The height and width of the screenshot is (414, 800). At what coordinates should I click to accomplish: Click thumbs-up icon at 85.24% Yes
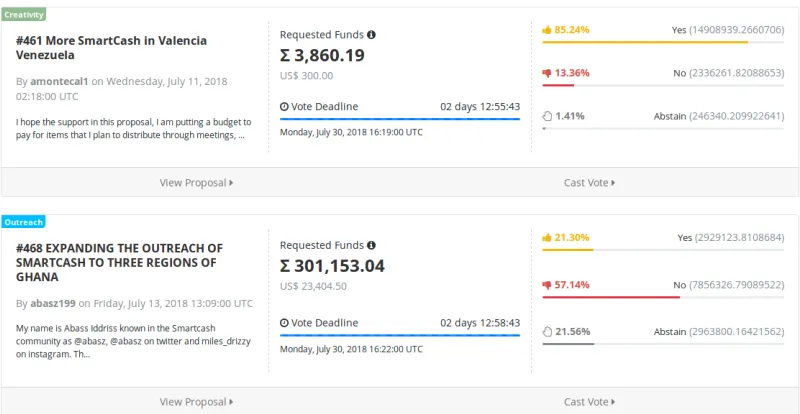[x=547, y=30]
